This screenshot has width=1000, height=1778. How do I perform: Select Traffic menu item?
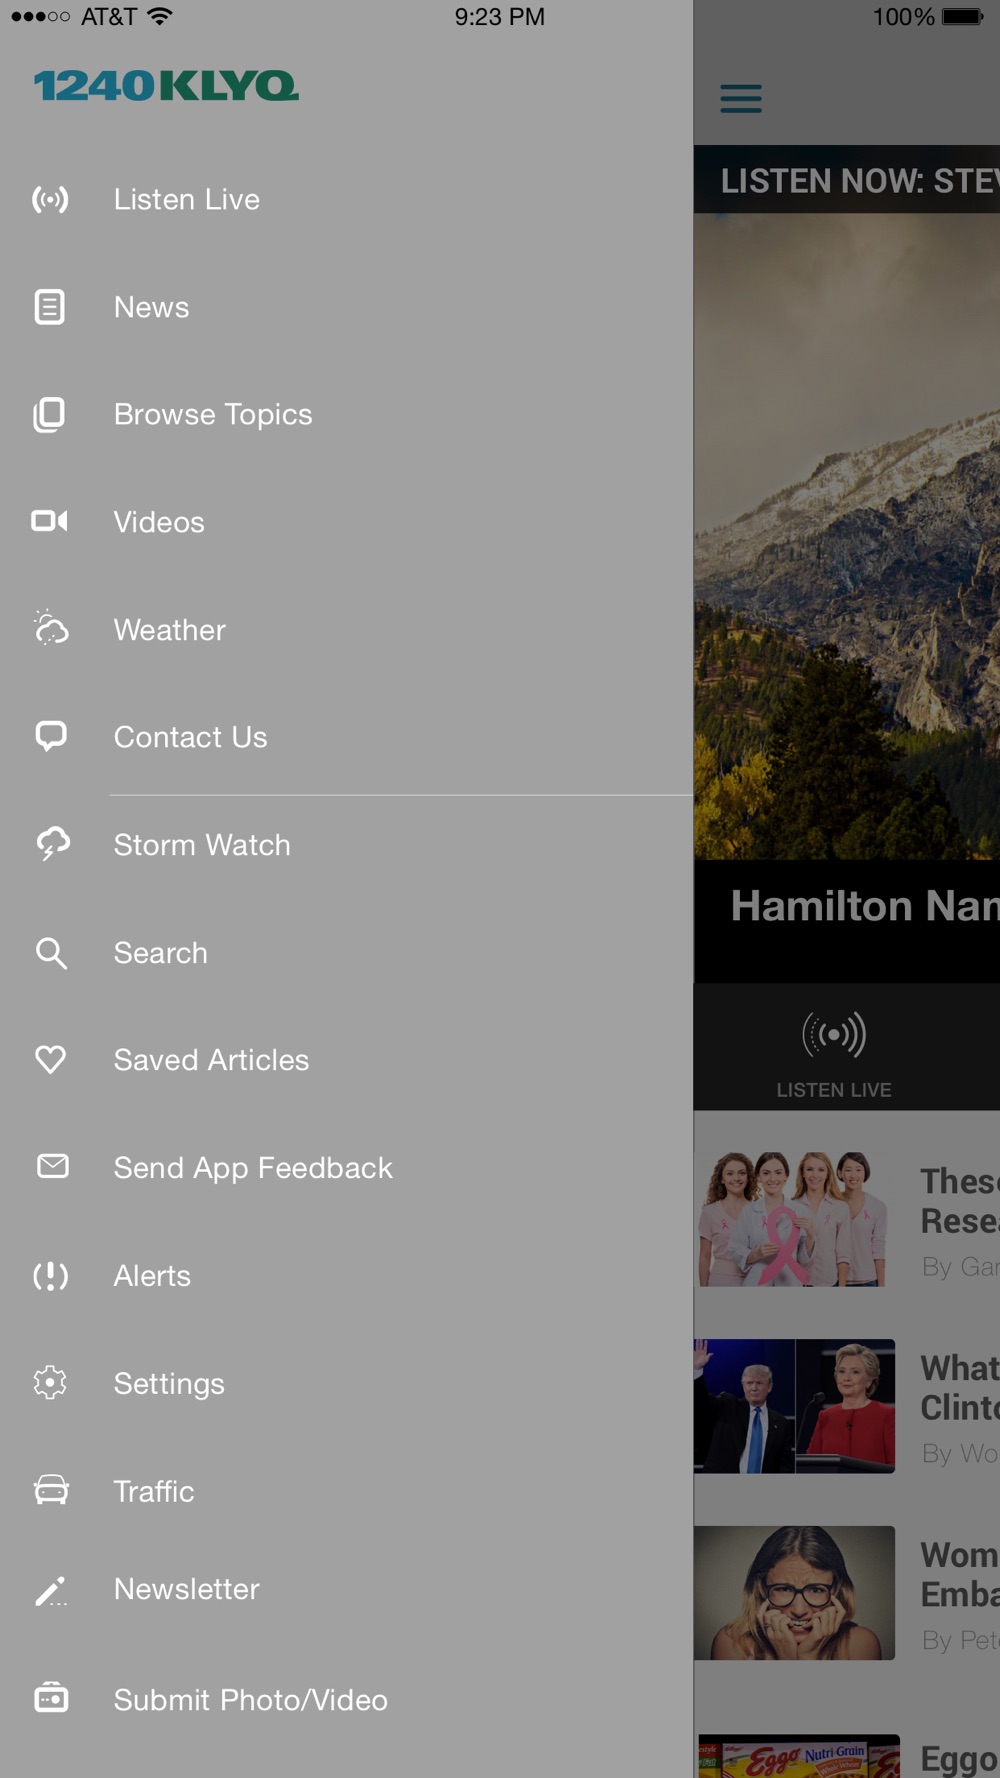point(346,1491)
